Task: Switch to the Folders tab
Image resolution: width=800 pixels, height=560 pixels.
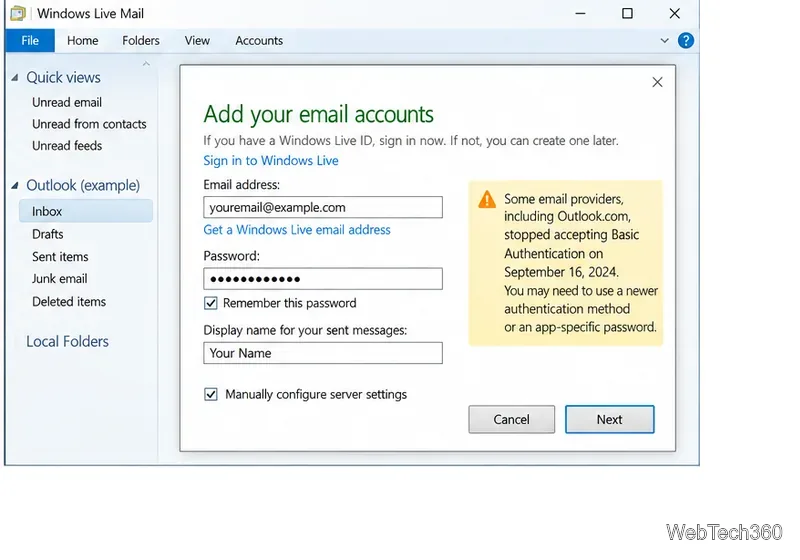Action: (141, 41)
